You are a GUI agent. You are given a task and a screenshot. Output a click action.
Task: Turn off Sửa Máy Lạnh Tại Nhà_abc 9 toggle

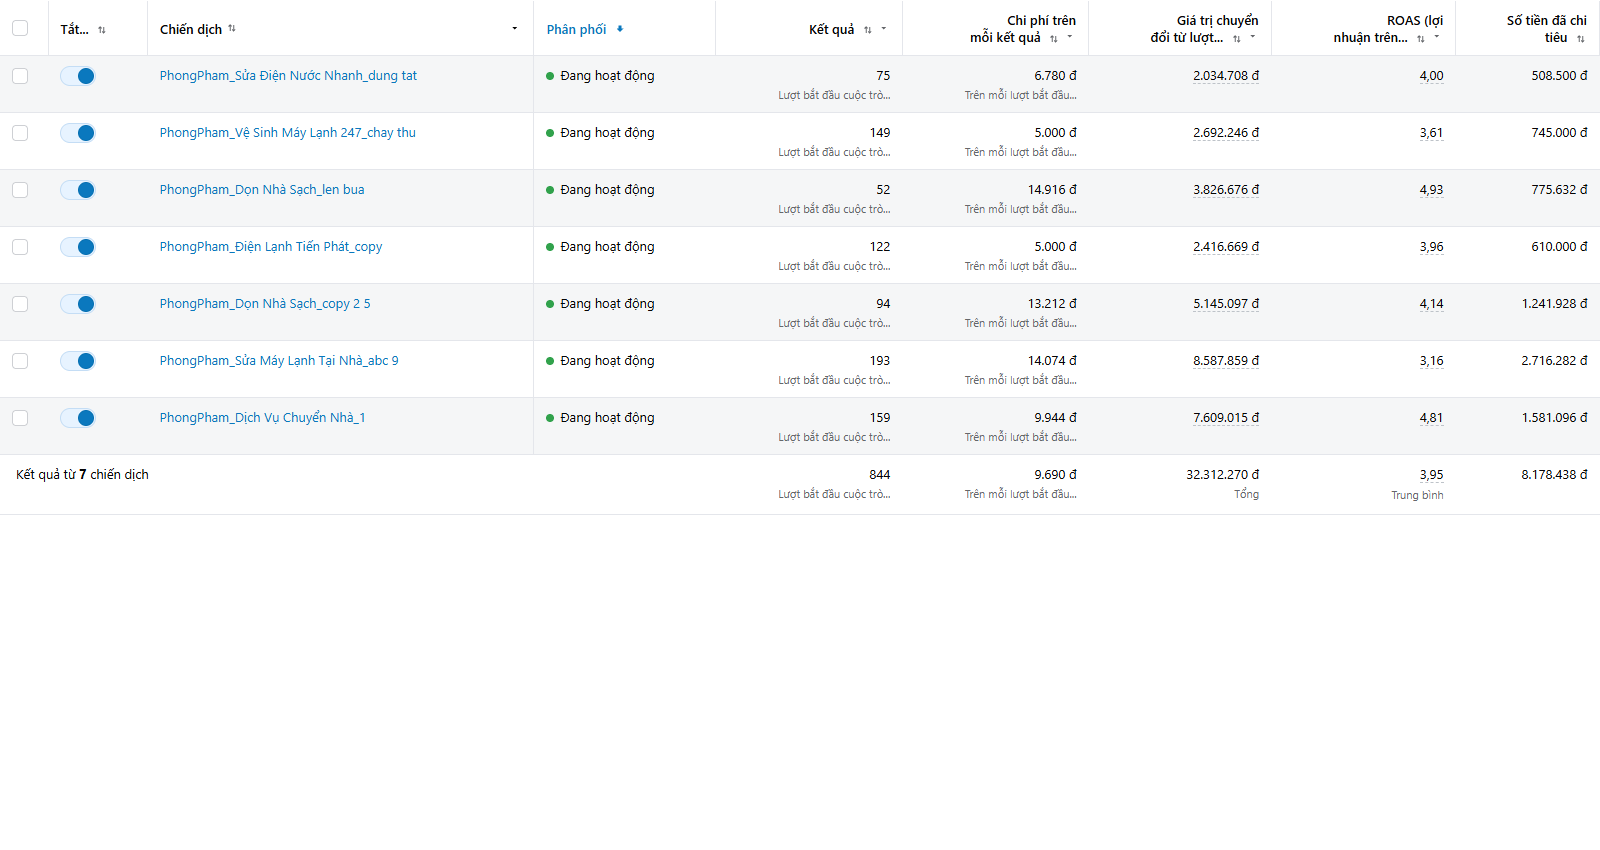[78, 361]
